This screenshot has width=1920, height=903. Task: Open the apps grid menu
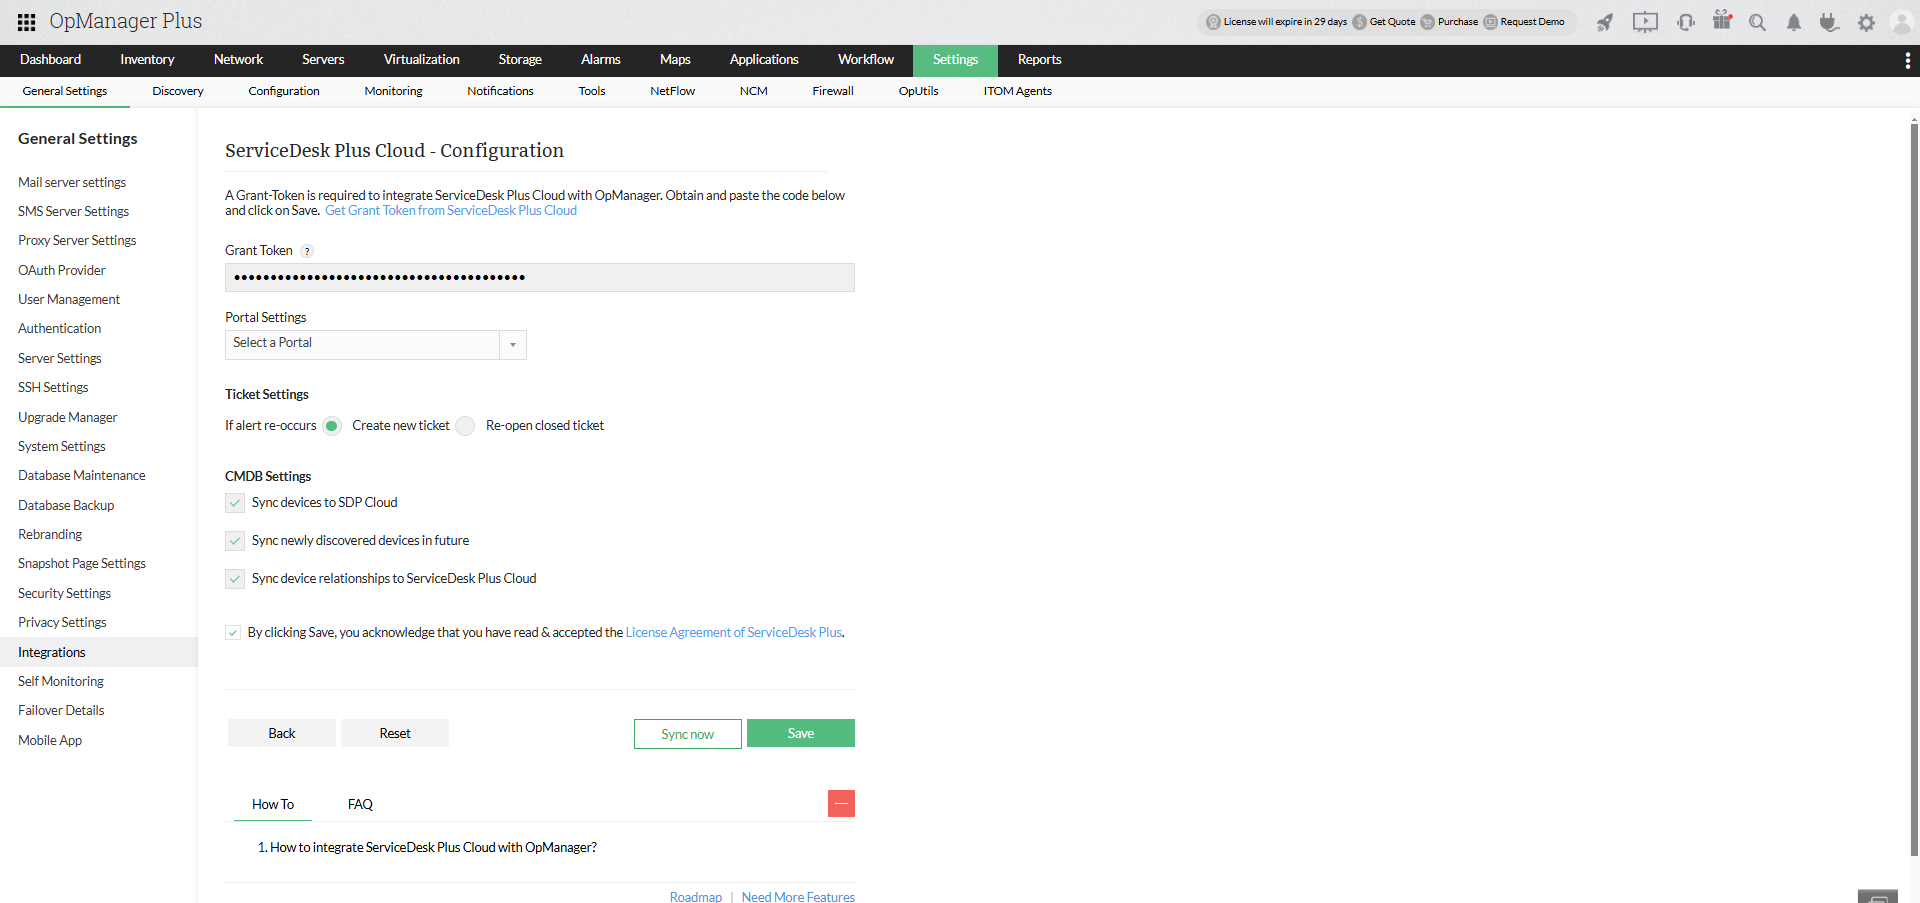pos(27,22)
